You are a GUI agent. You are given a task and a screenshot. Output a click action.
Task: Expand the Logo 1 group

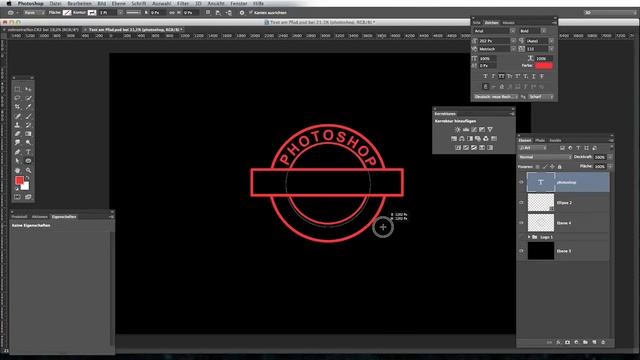click(x=529, y=237)
